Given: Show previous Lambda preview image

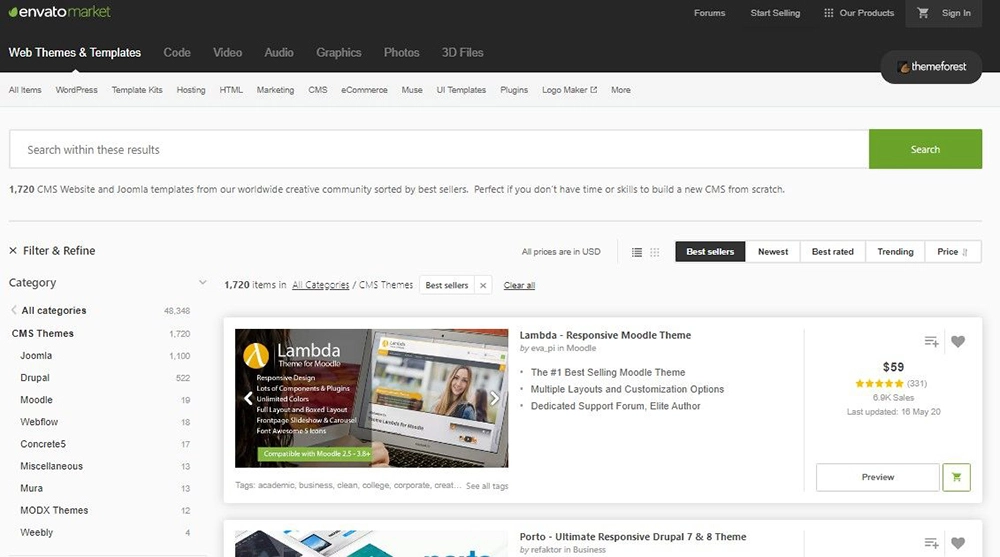Looking at the screenshot, I should (x=248, y=399).
